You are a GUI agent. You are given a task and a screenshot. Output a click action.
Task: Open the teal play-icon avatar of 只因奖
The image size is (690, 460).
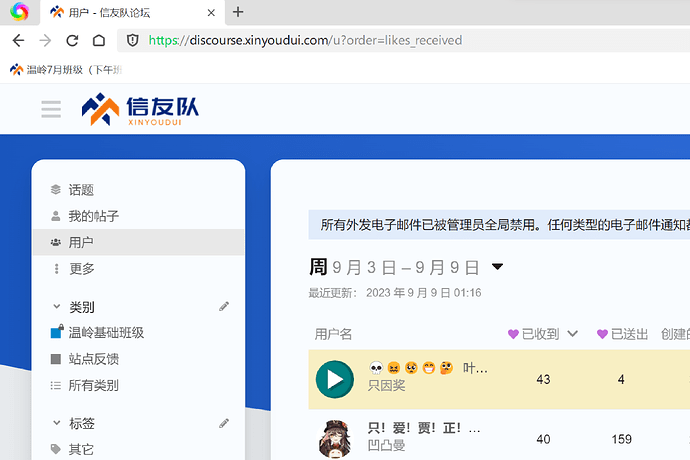pos(335,379)
